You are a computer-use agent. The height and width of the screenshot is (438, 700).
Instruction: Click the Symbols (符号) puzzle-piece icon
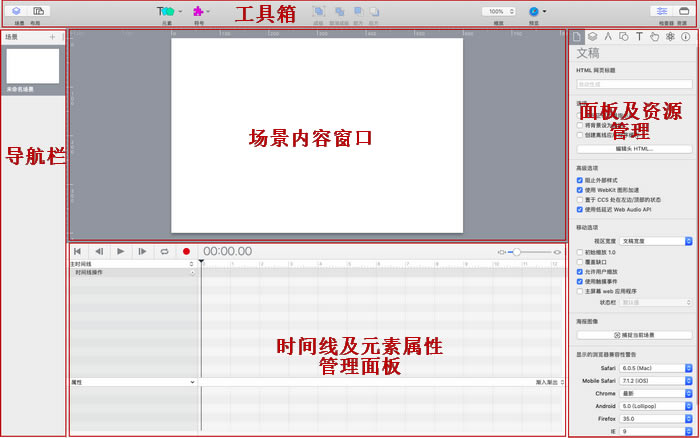pyautogui.click(x=198, y=11)
